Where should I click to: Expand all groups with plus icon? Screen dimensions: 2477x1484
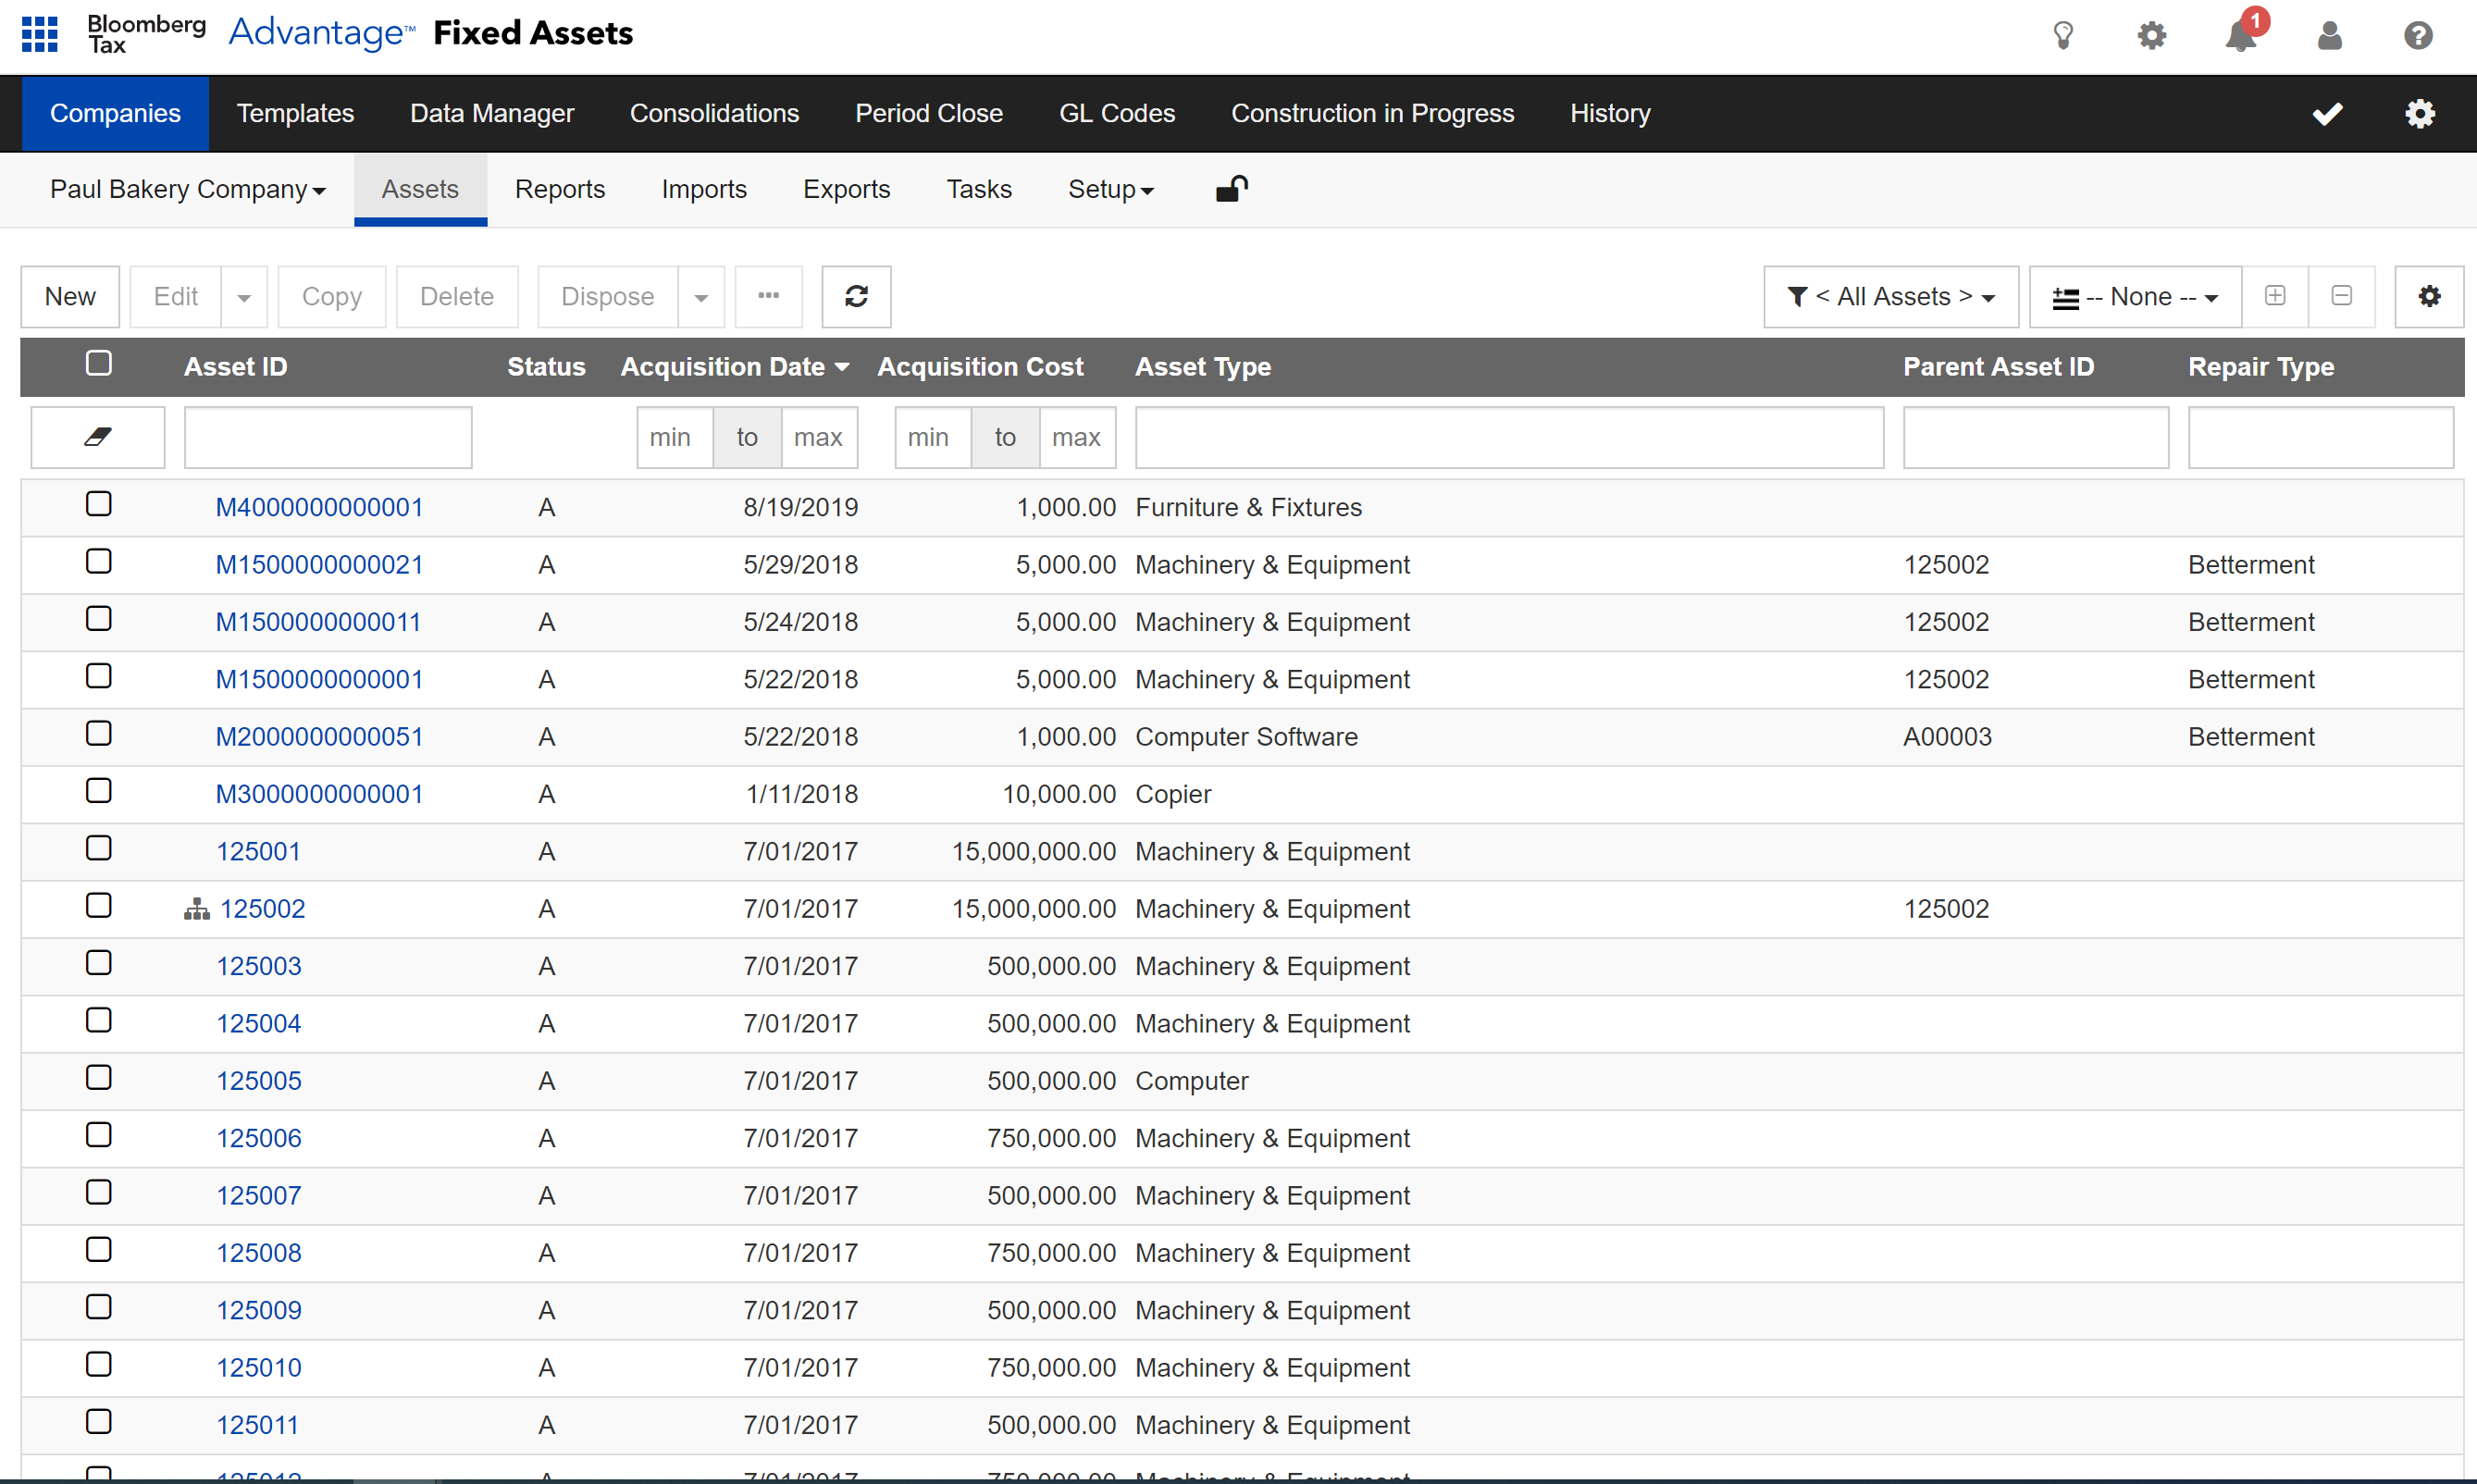click(2275, 296)
